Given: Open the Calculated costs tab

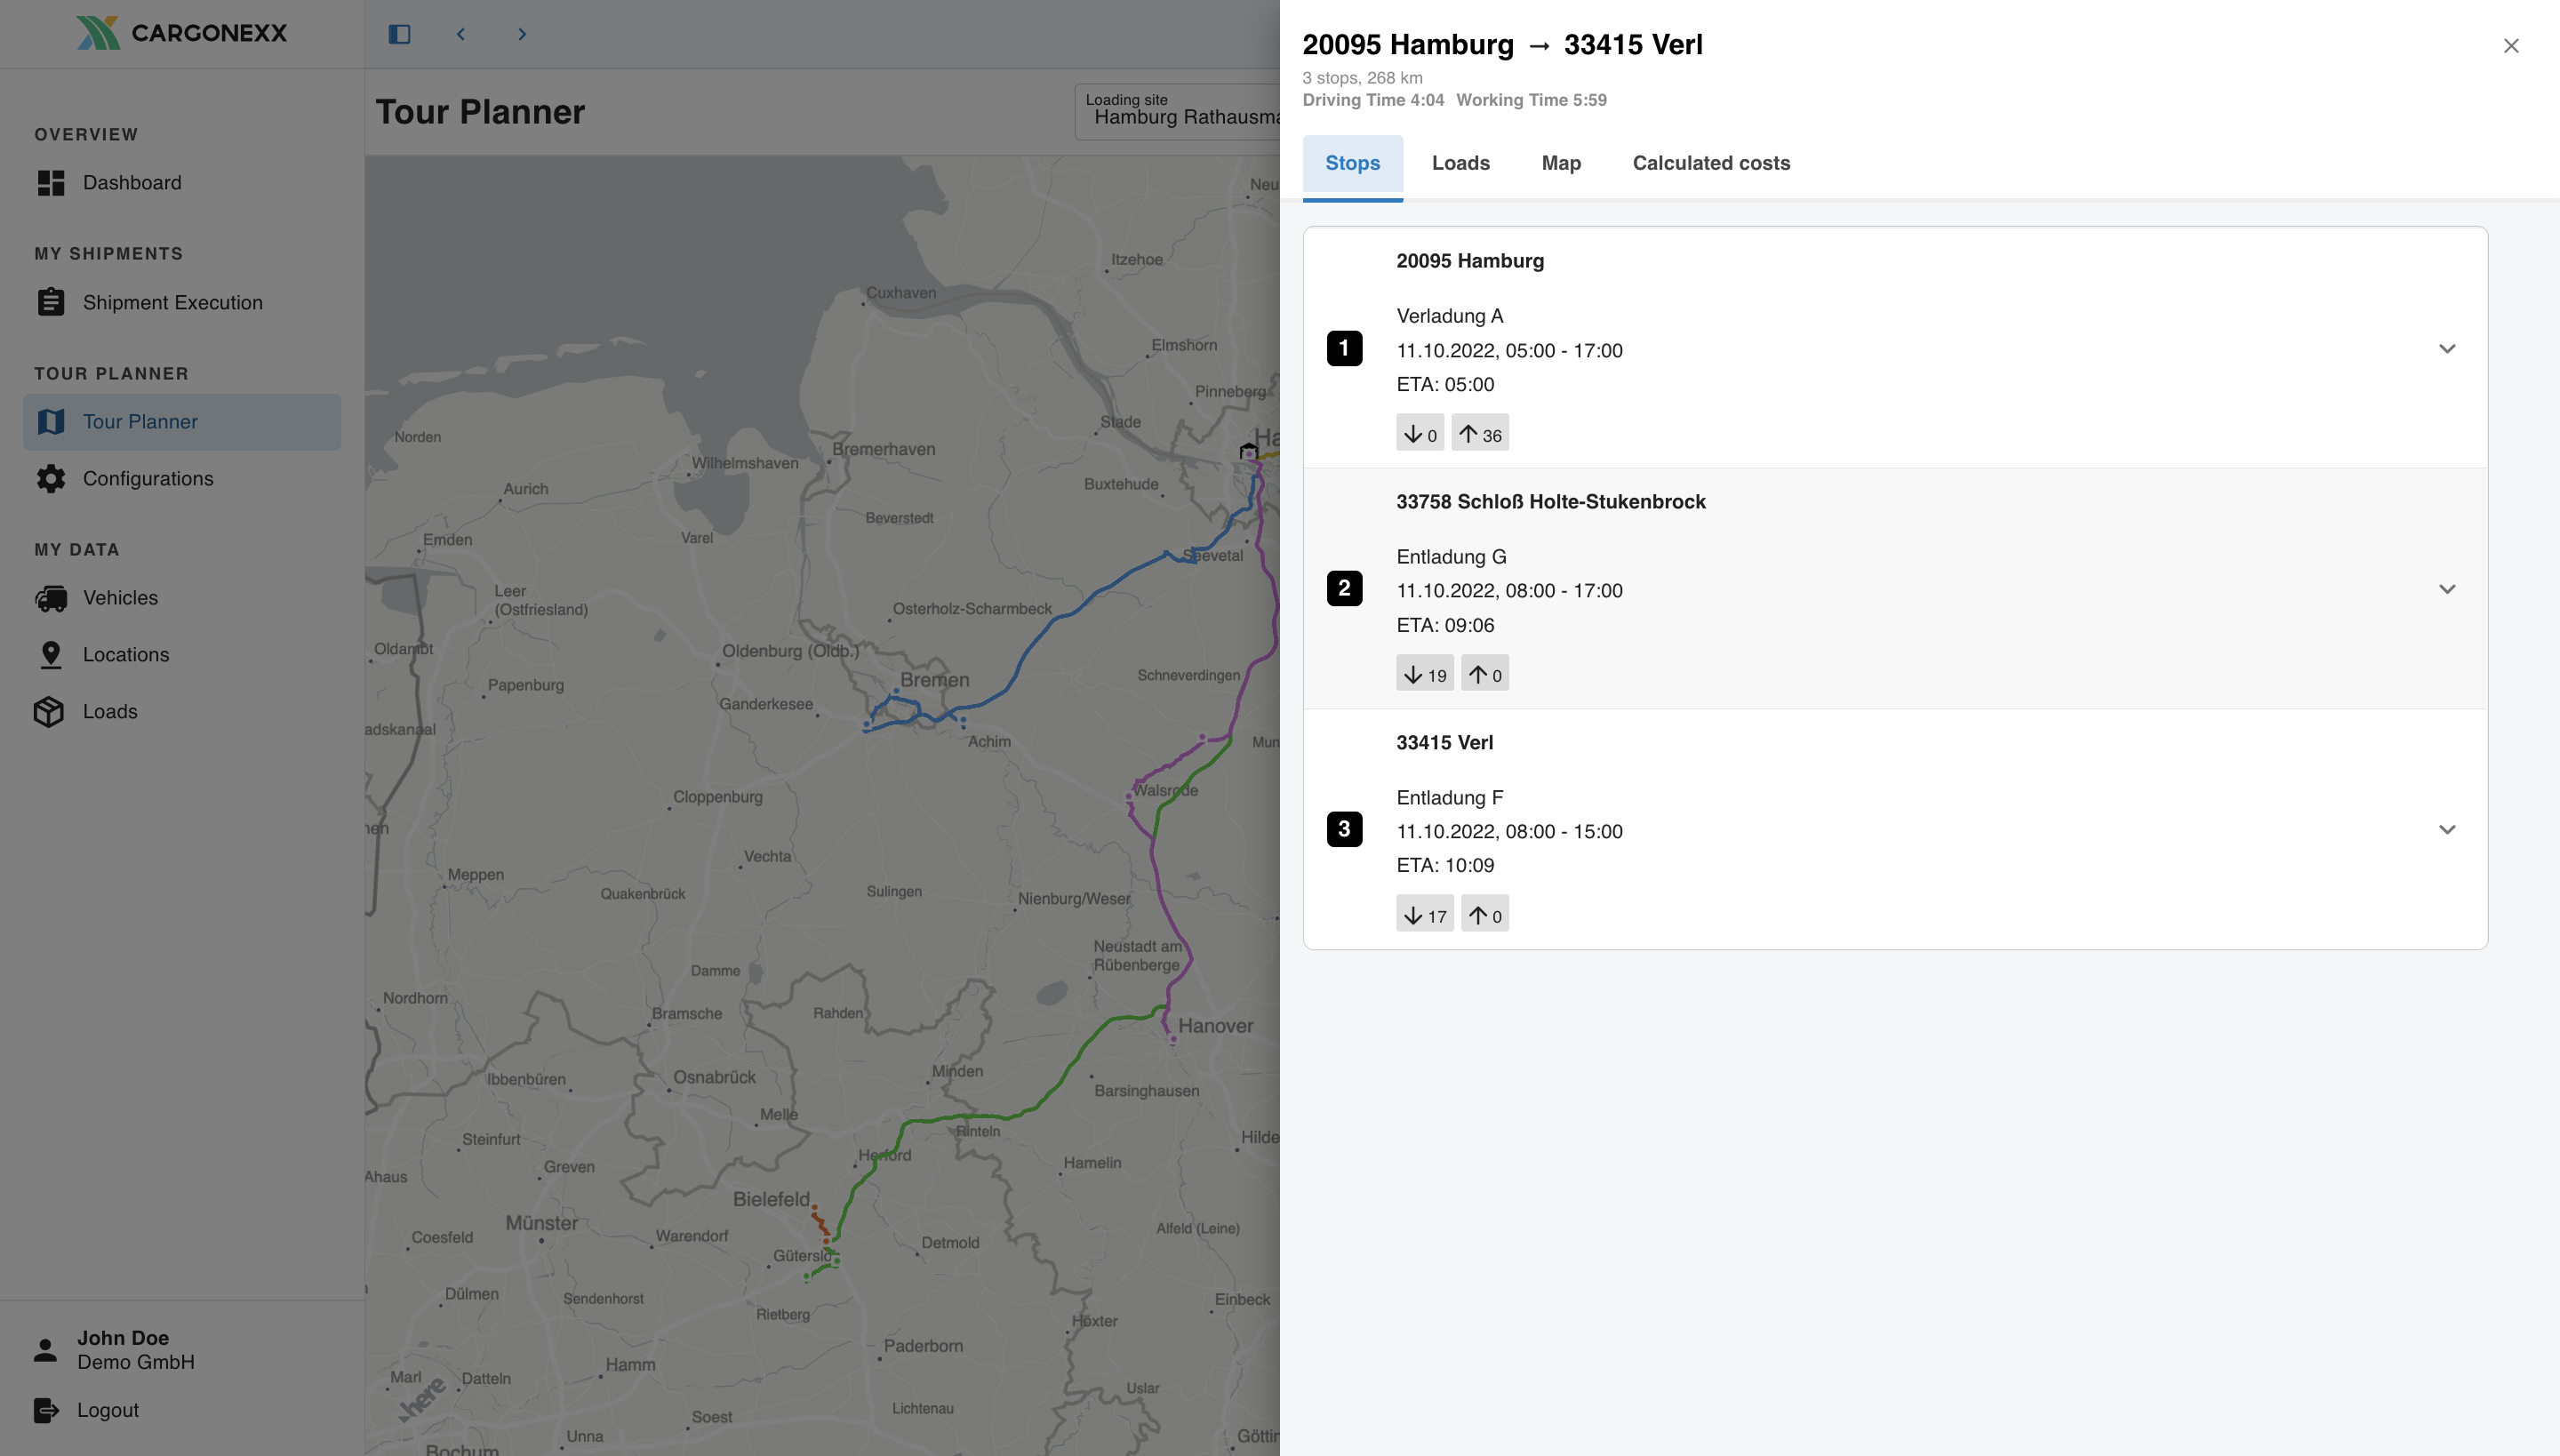Looking at the screenshot, I should pos(1711,163).
